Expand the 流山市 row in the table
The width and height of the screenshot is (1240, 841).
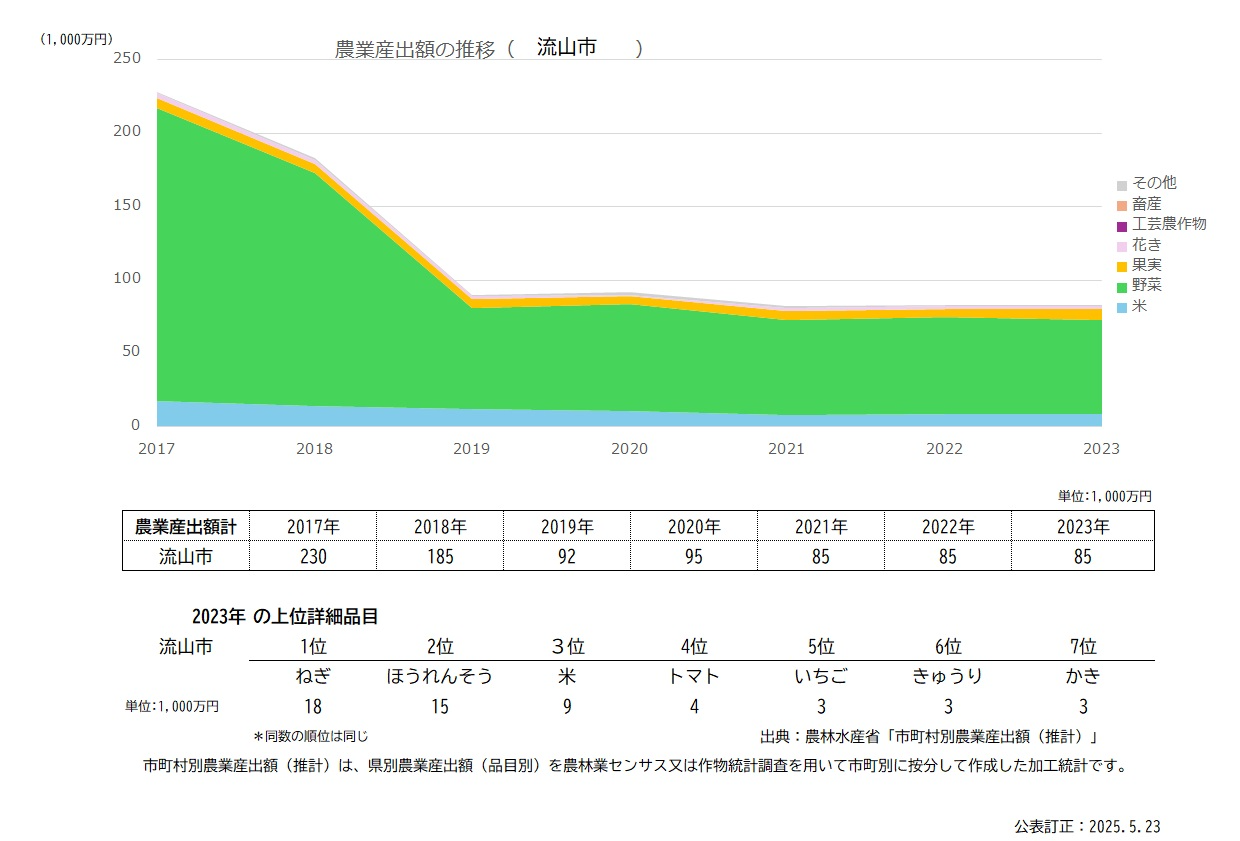[x=185, y=556]
